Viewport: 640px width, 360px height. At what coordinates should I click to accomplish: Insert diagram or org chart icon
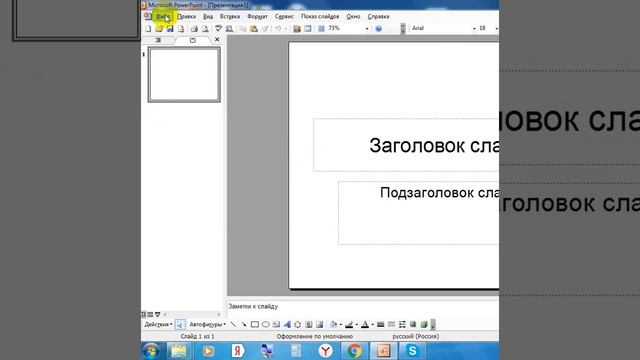[298, 324]
